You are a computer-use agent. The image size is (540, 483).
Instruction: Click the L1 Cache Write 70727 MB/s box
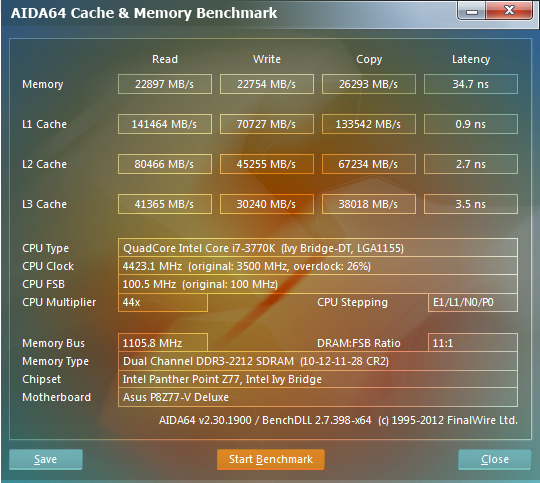point(267,124)
